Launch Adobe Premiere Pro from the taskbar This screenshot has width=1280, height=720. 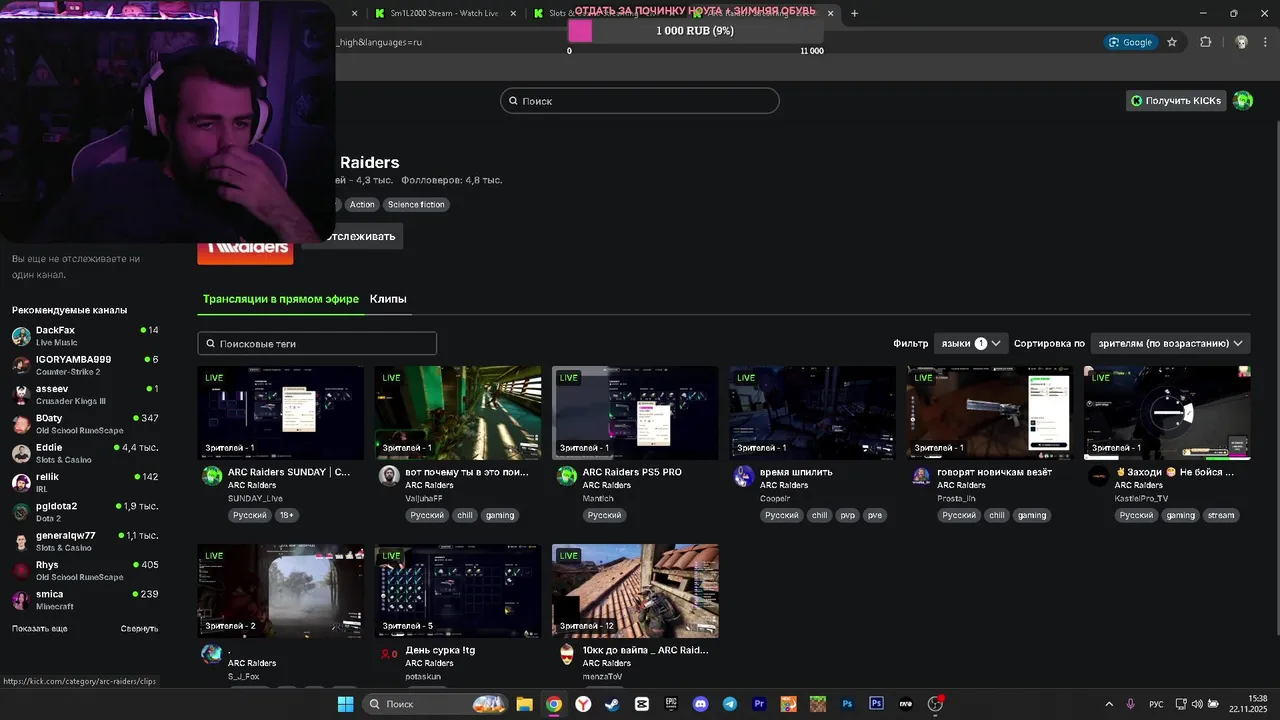tap(759, 704)
